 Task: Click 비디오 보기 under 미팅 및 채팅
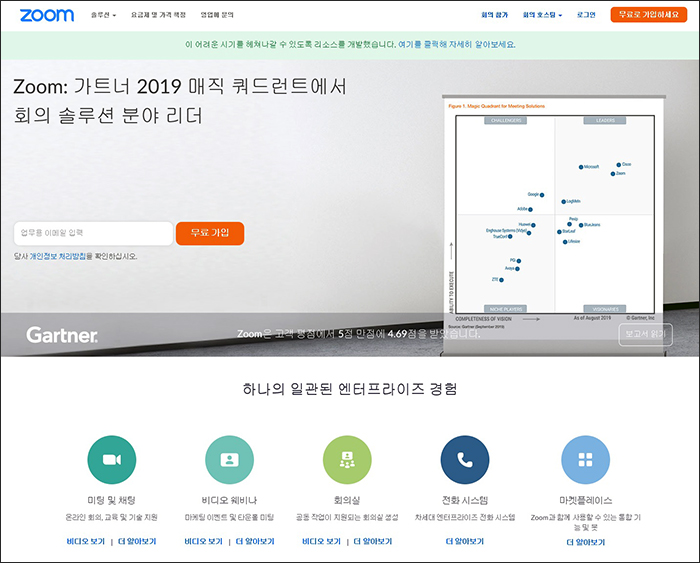click(86, 542)
